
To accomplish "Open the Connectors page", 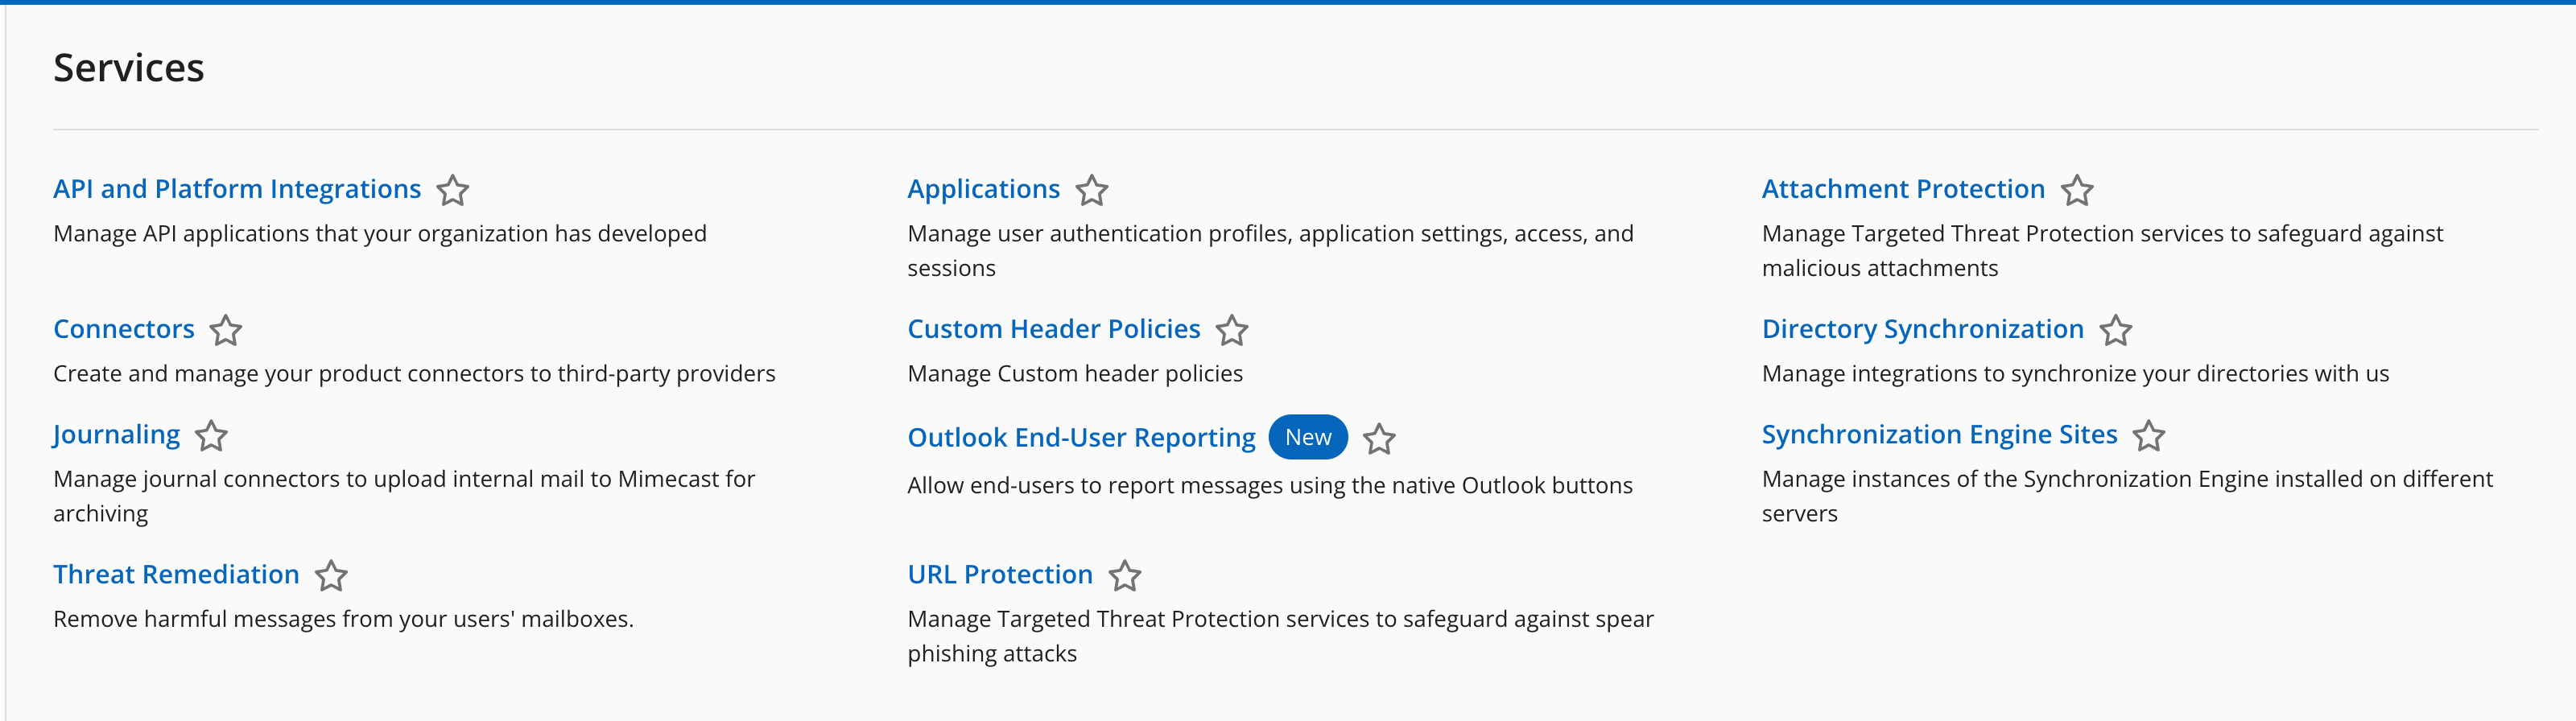I will (x=124, y=329).
